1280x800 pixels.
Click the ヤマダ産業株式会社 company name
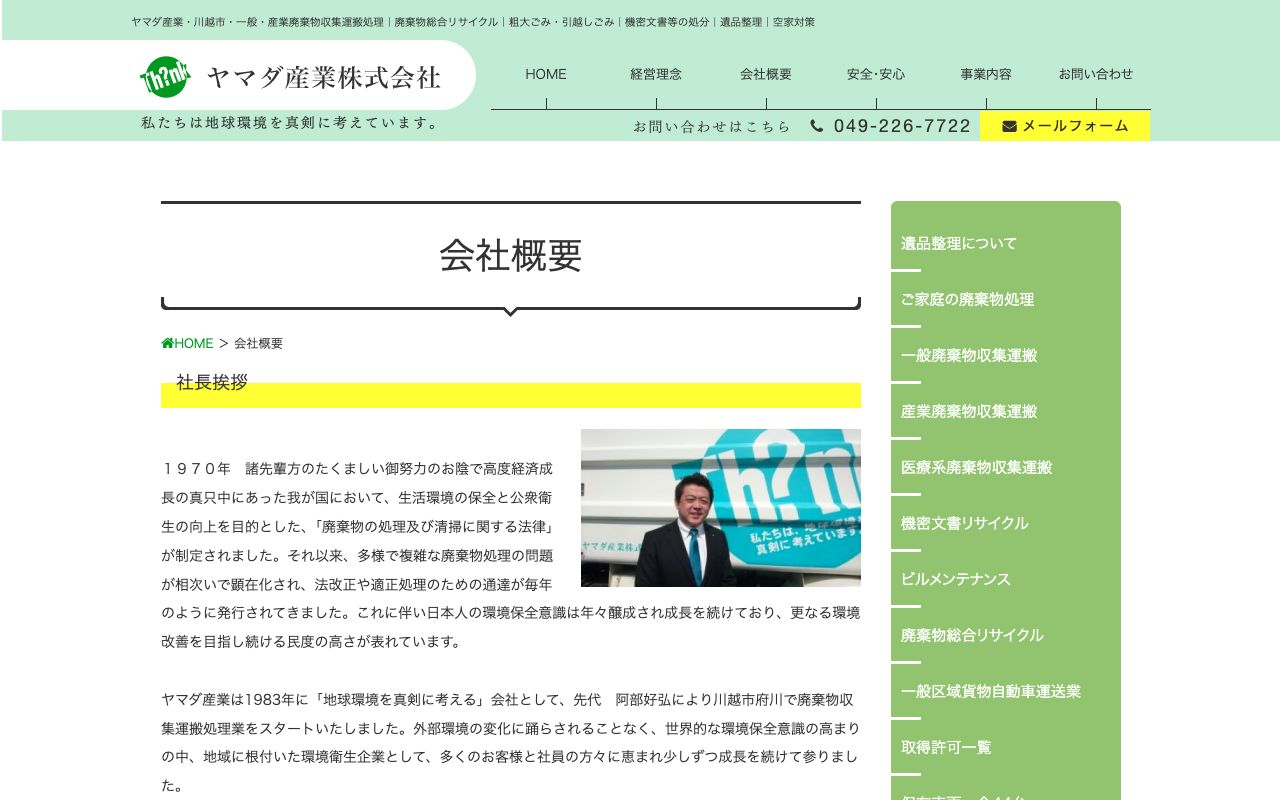point(323,77)
